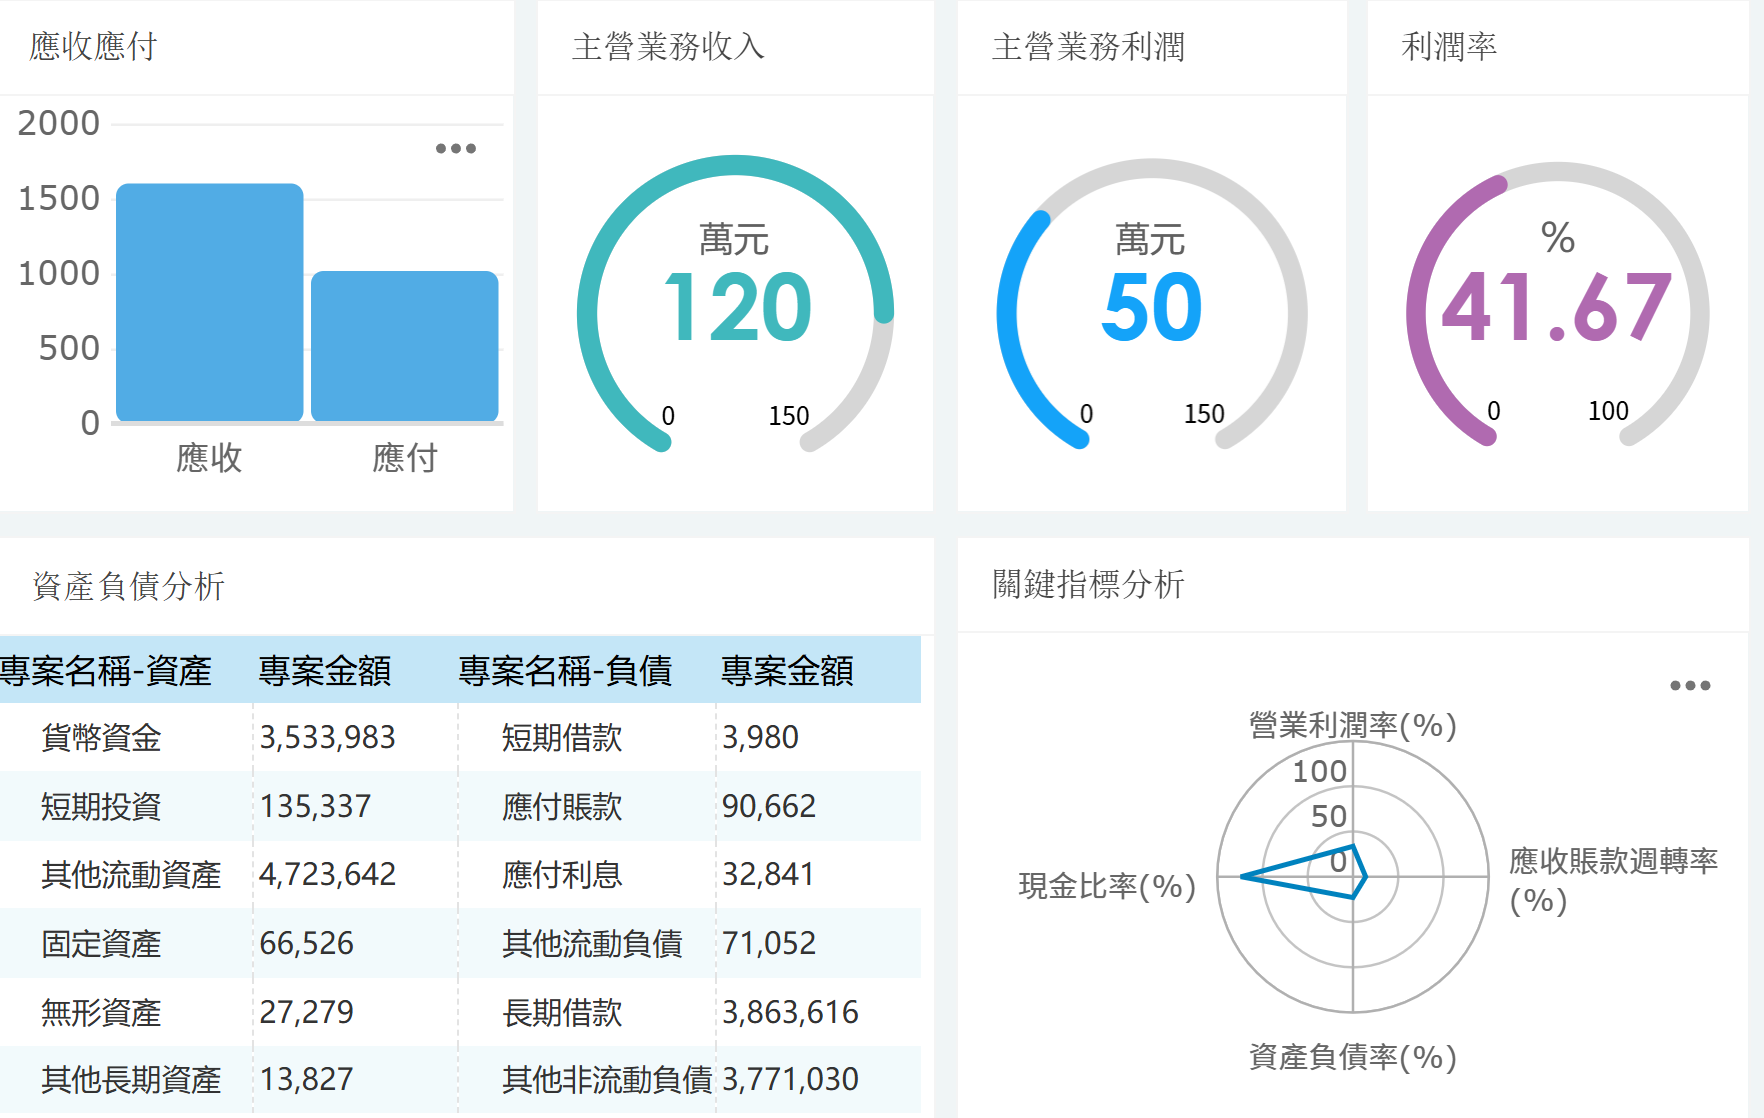Select the 固定資產 table cell
The height and width of the screenshot is (1118, 1764).
(x=101, y=944)
